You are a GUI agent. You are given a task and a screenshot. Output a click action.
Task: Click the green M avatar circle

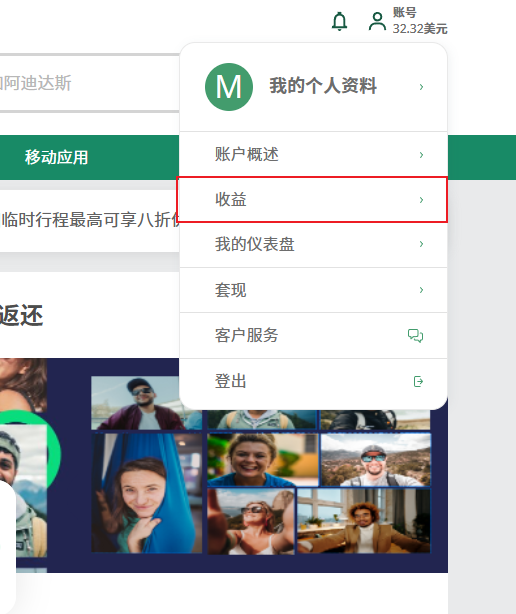(x=229, y=87)
